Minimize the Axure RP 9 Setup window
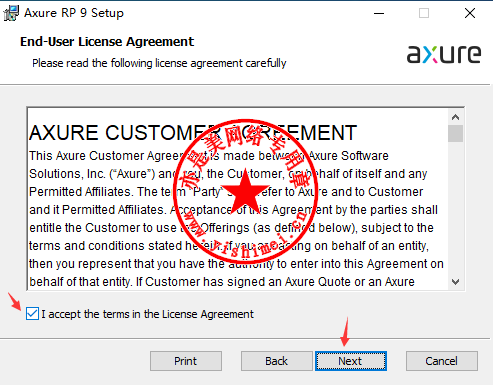This screenshot has width=493, height=385. (379, 13)
